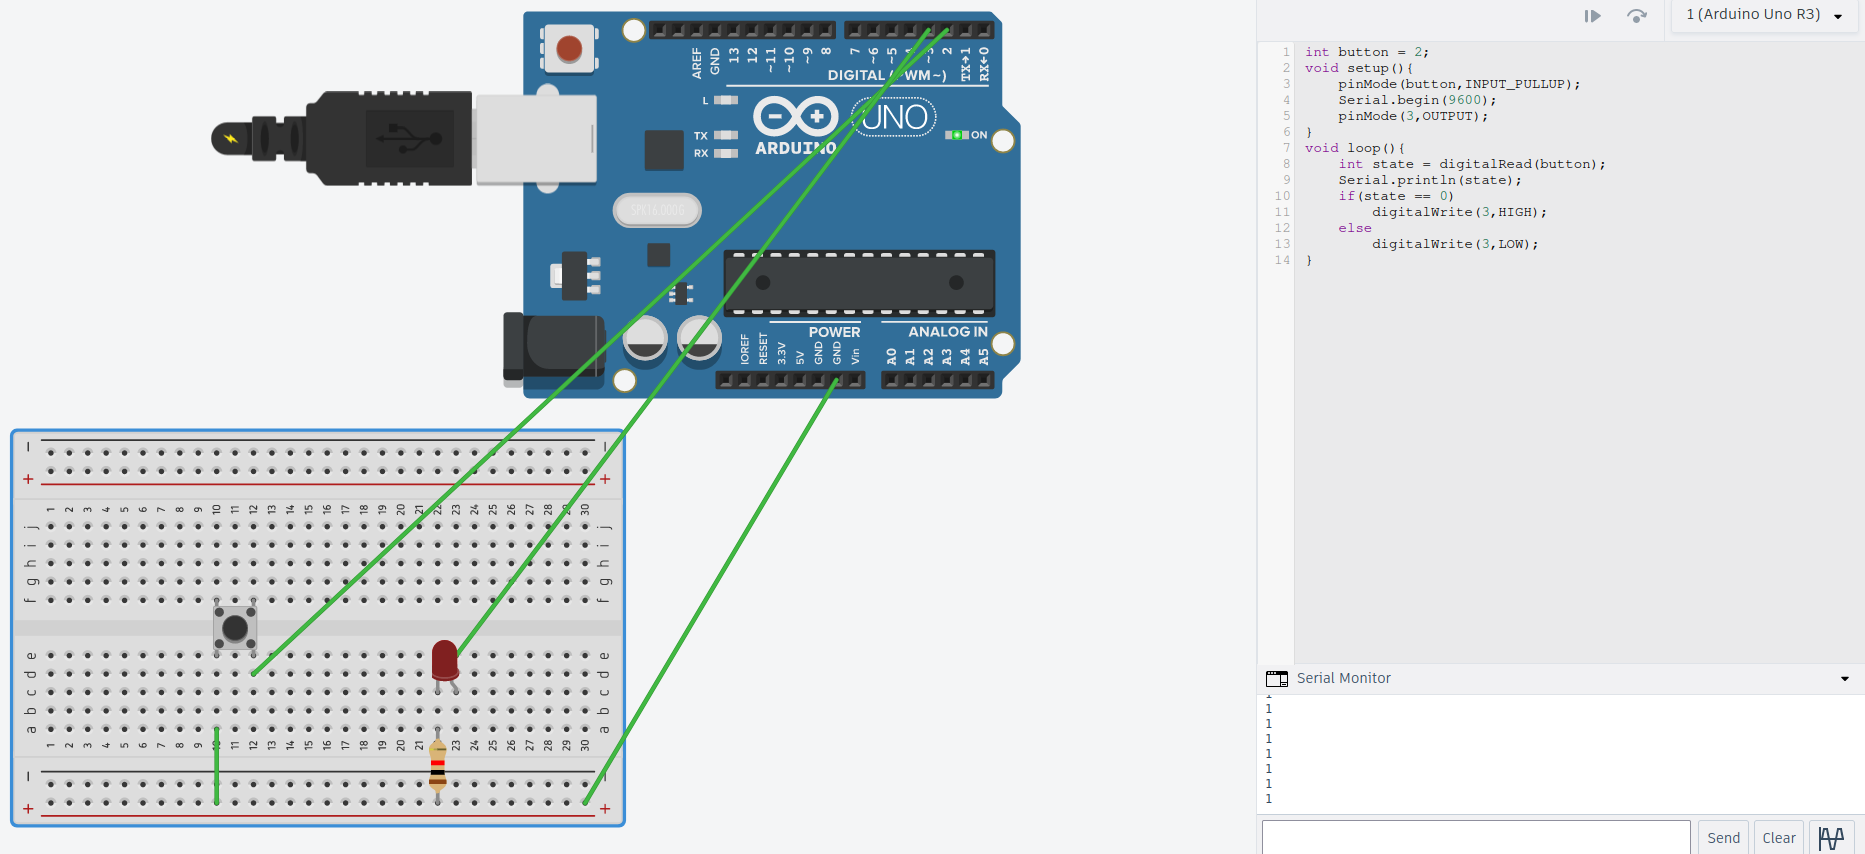Click the debugger step icon above the code

click(1593, 16)
